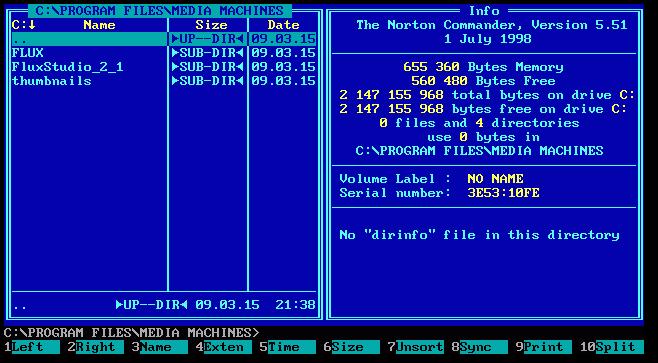Click the 2 Right function key button

[x=96, y=347]
